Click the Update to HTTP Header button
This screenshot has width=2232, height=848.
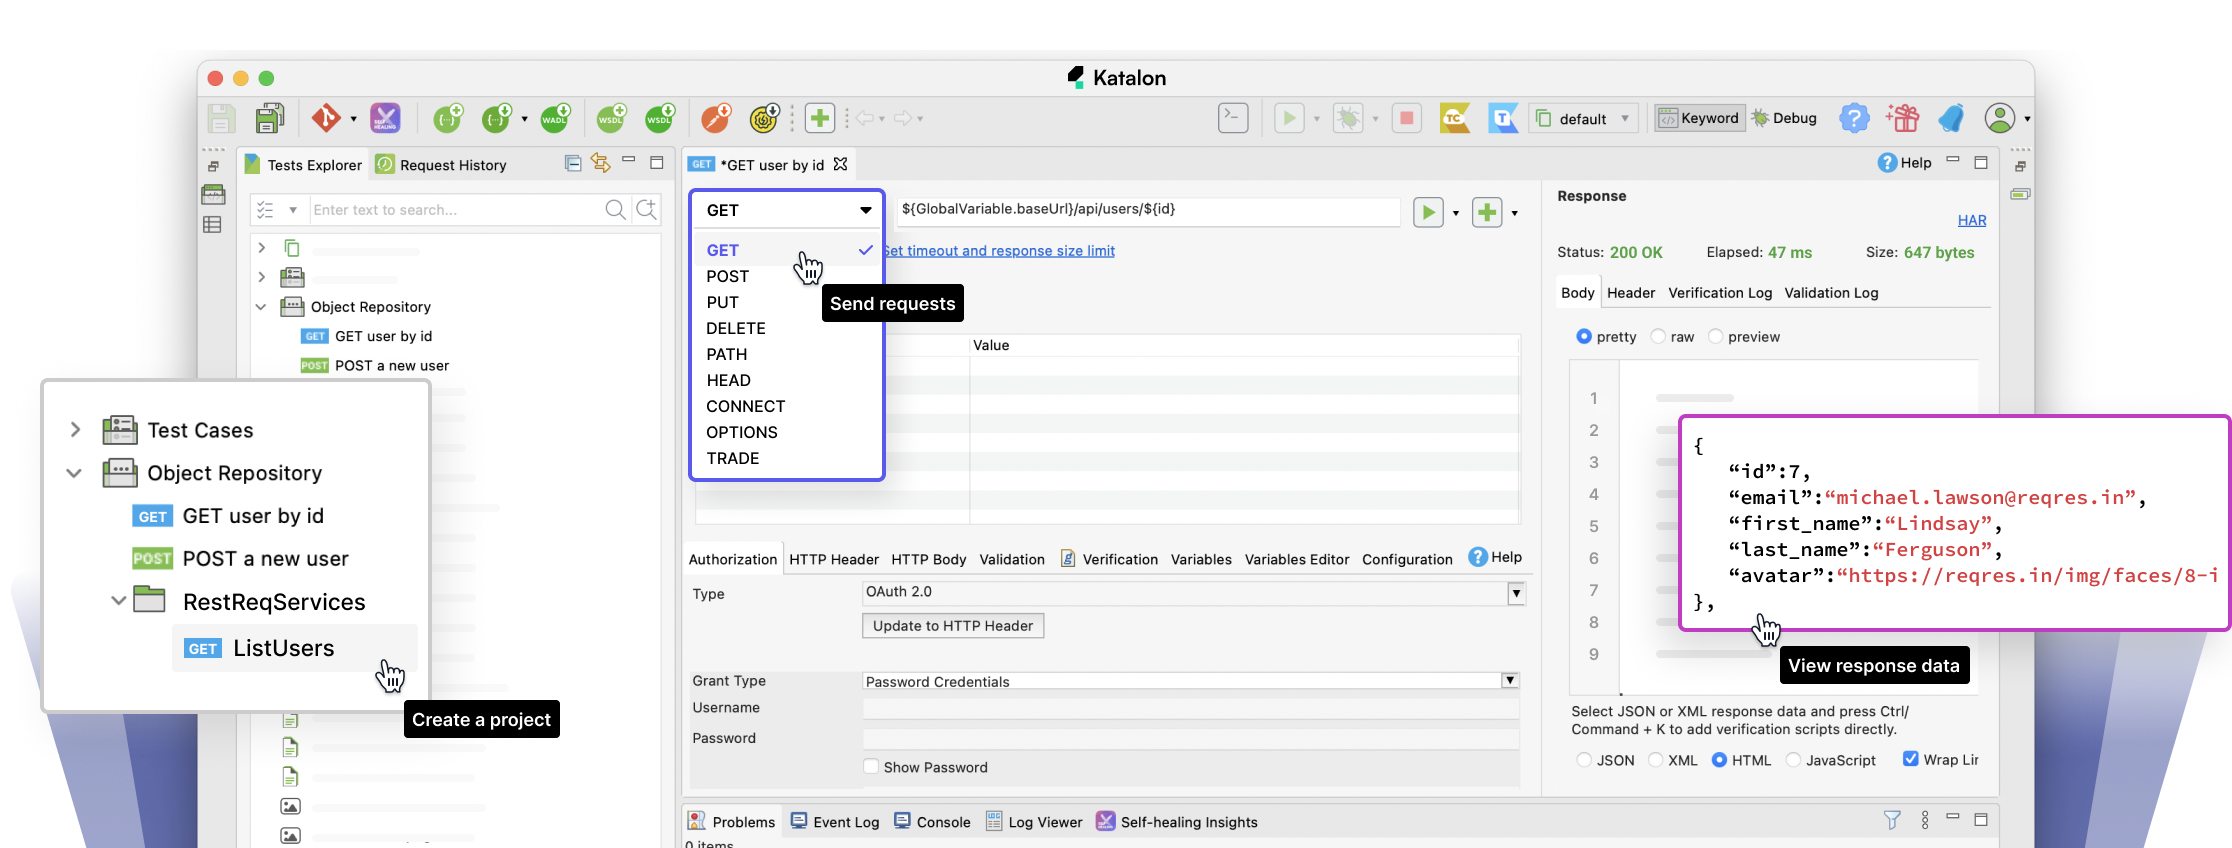953,626
